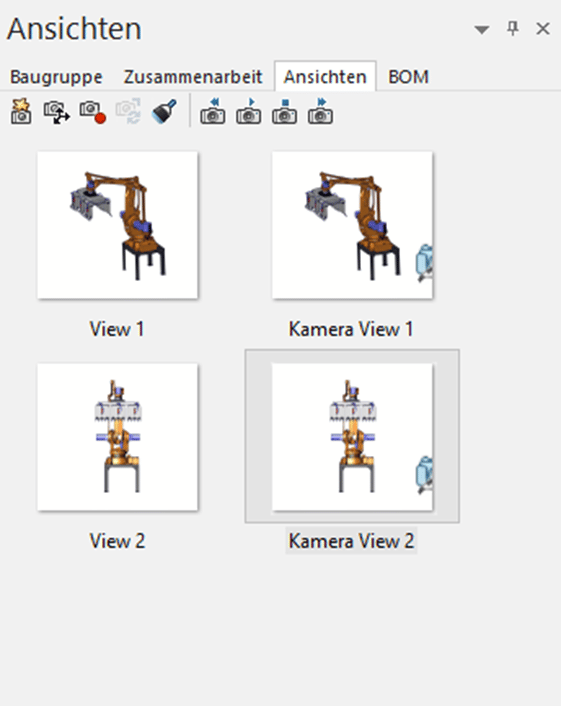Start recording with the red dot camera icon
The image size is (561, 706).
tap(93, 112)
